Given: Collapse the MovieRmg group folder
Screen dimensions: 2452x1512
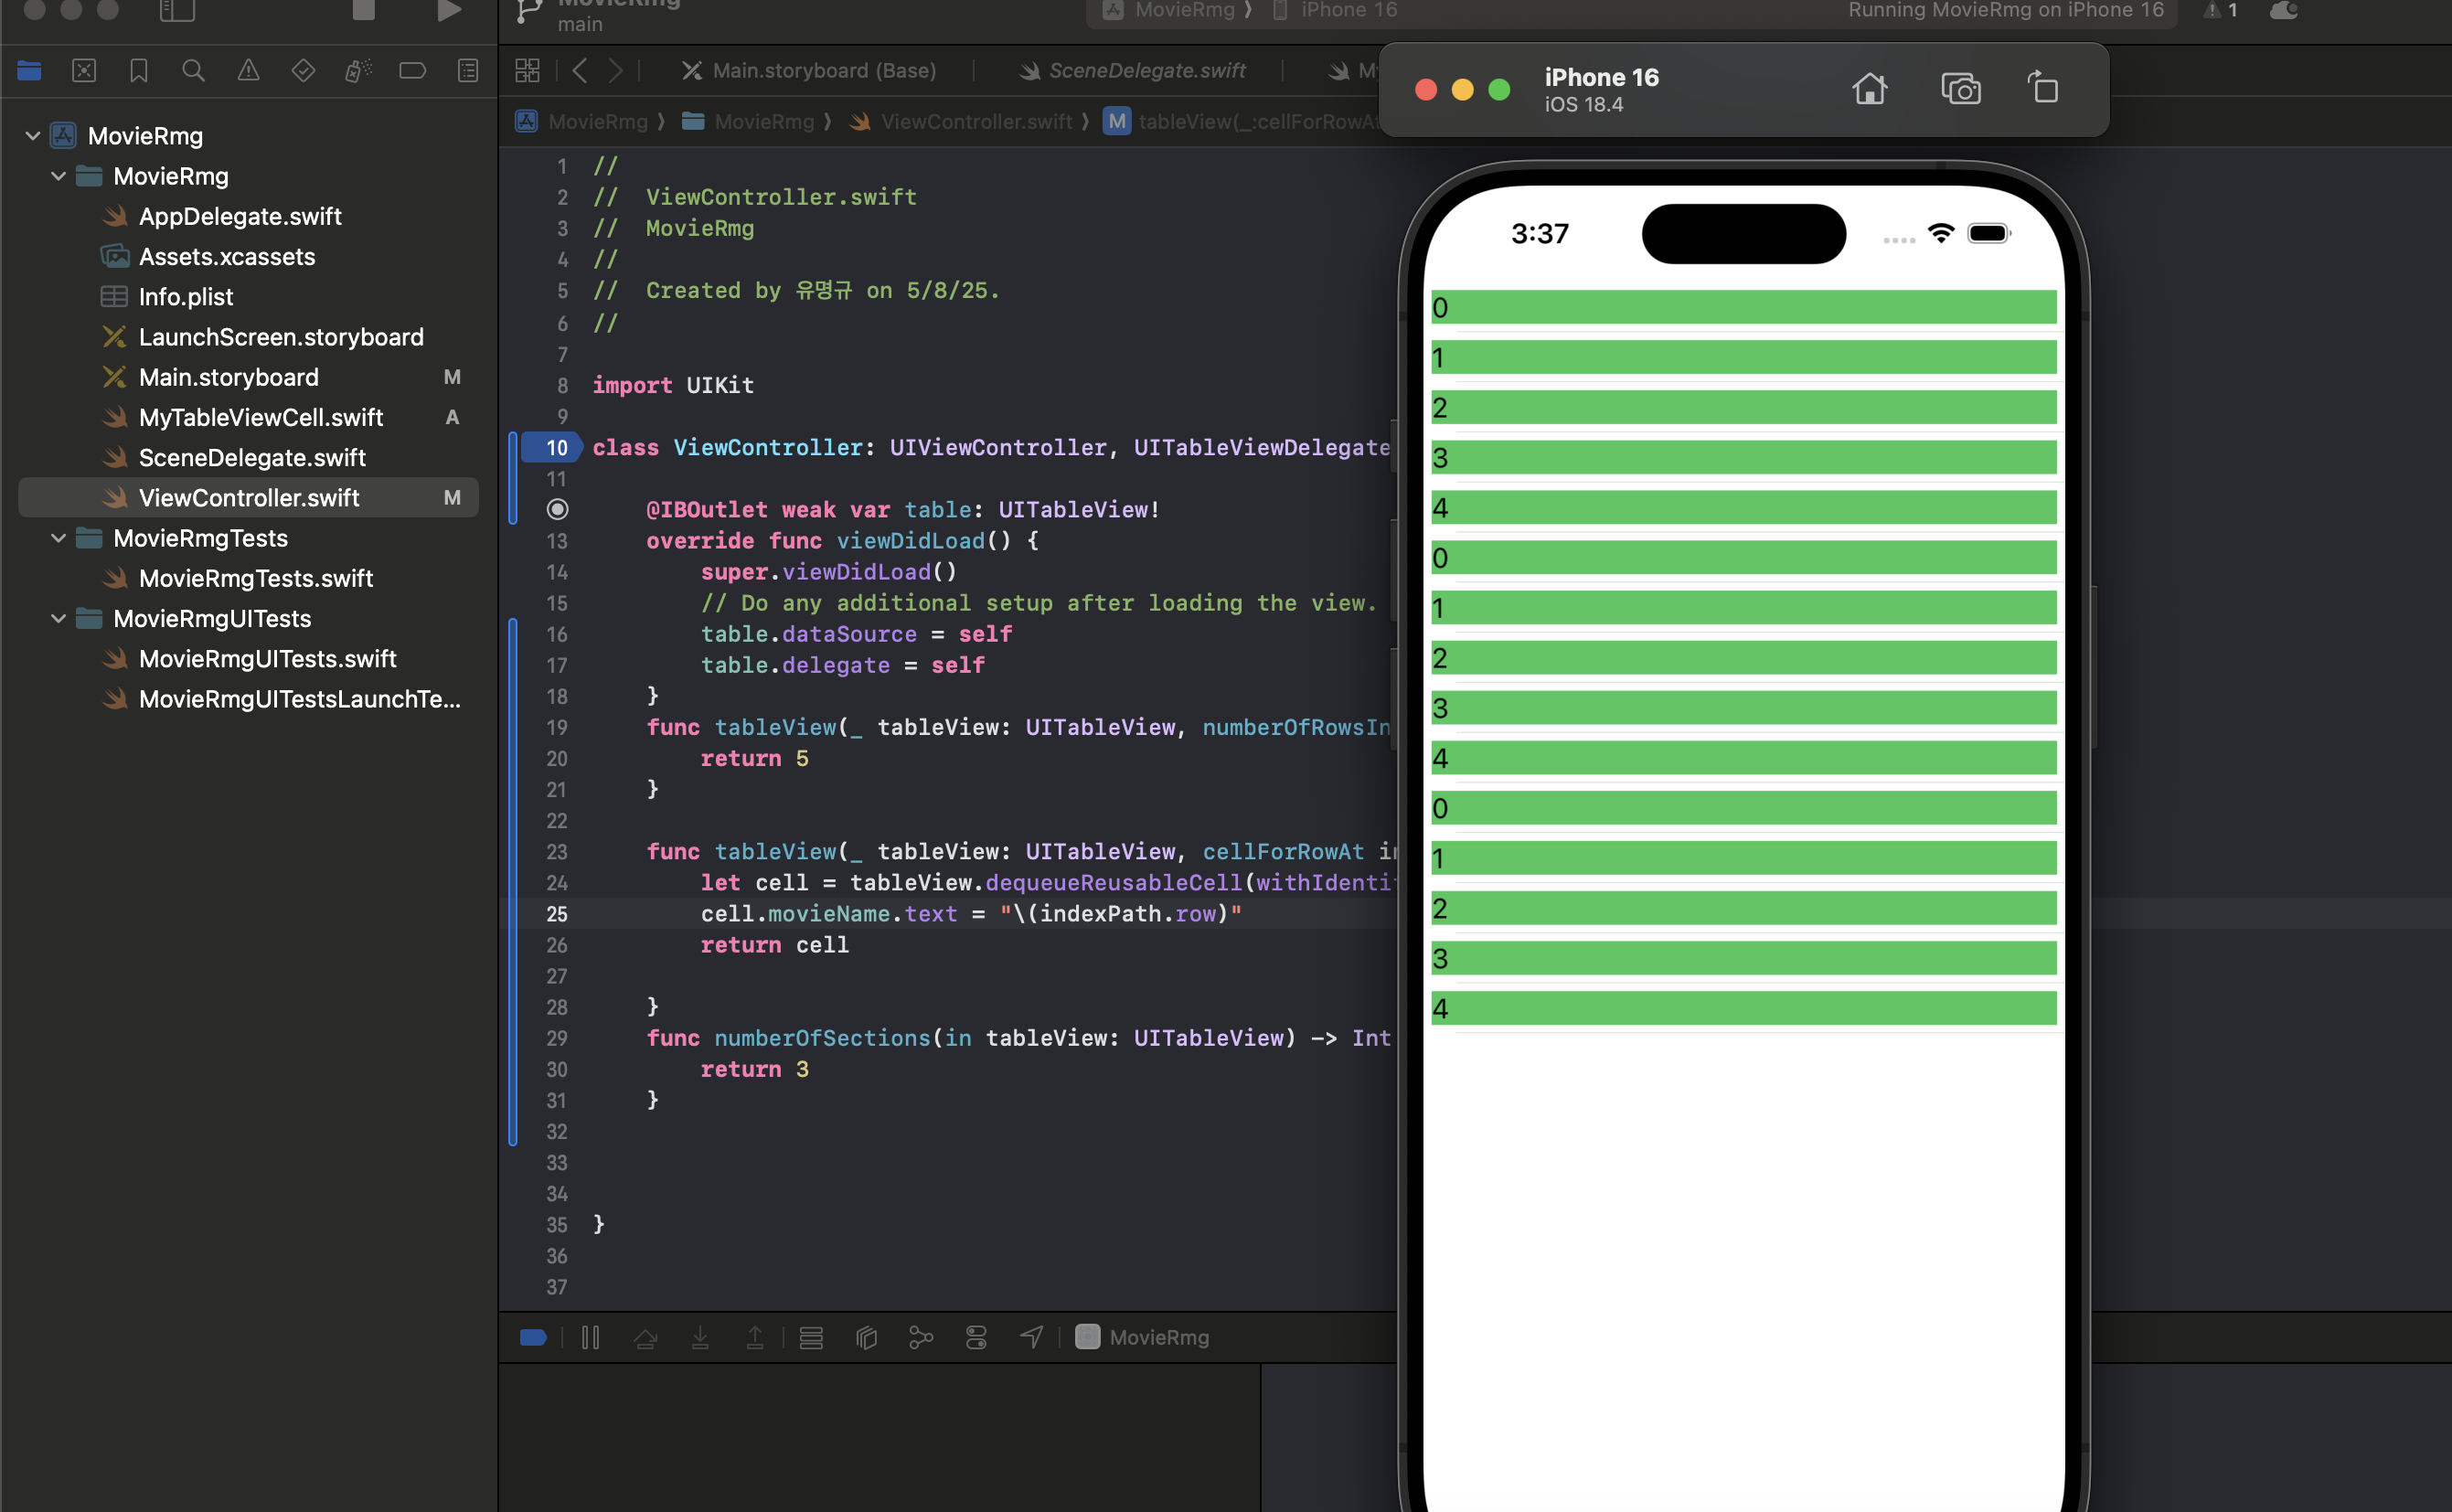Looking at the screenshot, I should (x=58, y=176).
